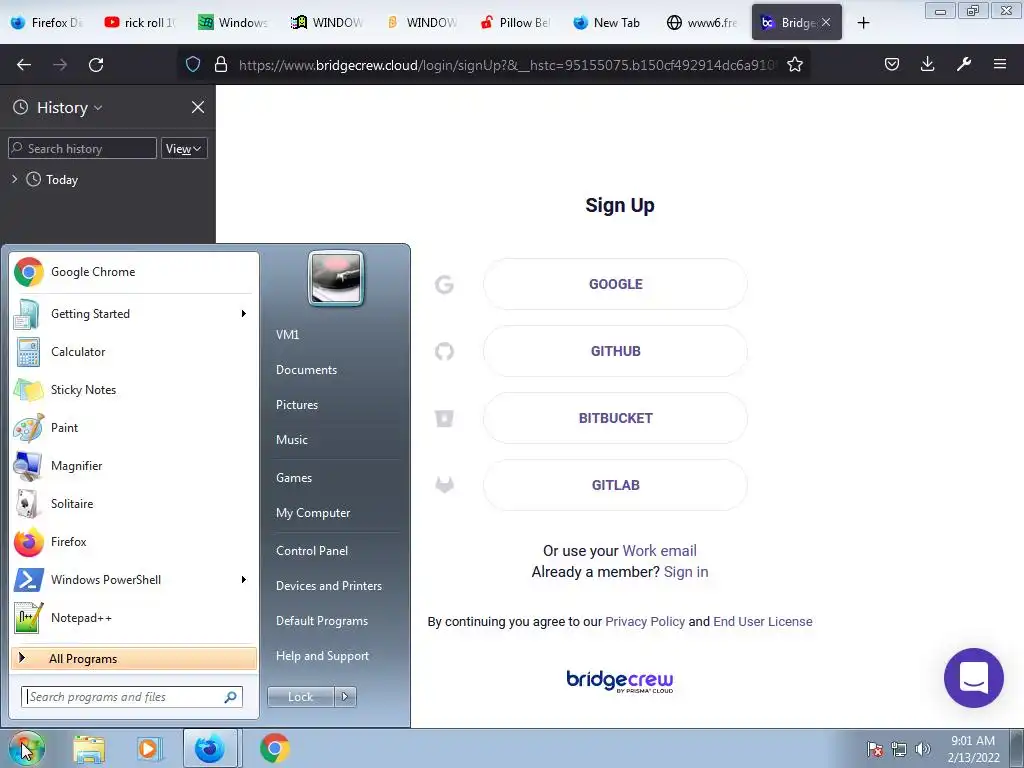Open the View dropdown in History sidebar
The width and height of the screenshot is (1024, 768).
click(x=183, y=148)
